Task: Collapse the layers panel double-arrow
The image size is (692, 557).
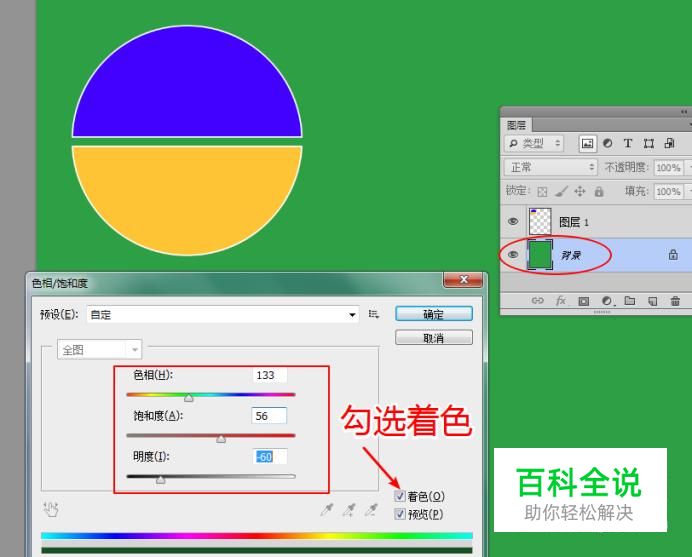Action: 684,112
